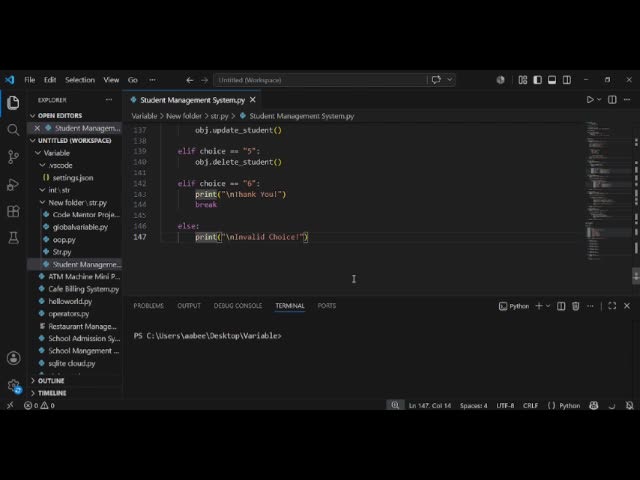Click the errors and warnings status counter
The image size is (640, 480).
pos(39,405)
